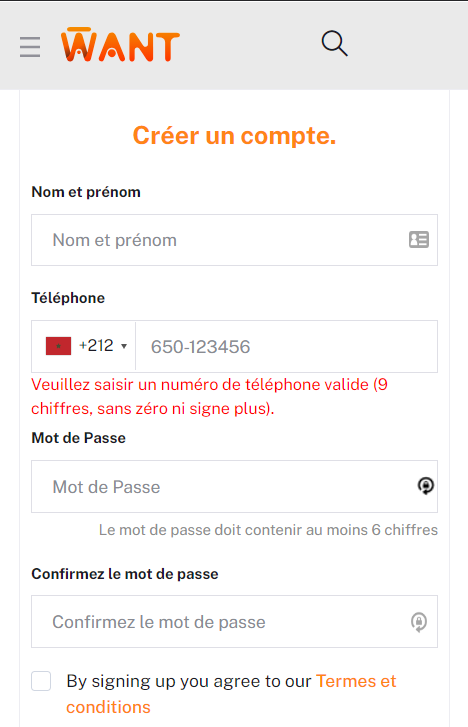Open the Termes et conditions link

231,694
